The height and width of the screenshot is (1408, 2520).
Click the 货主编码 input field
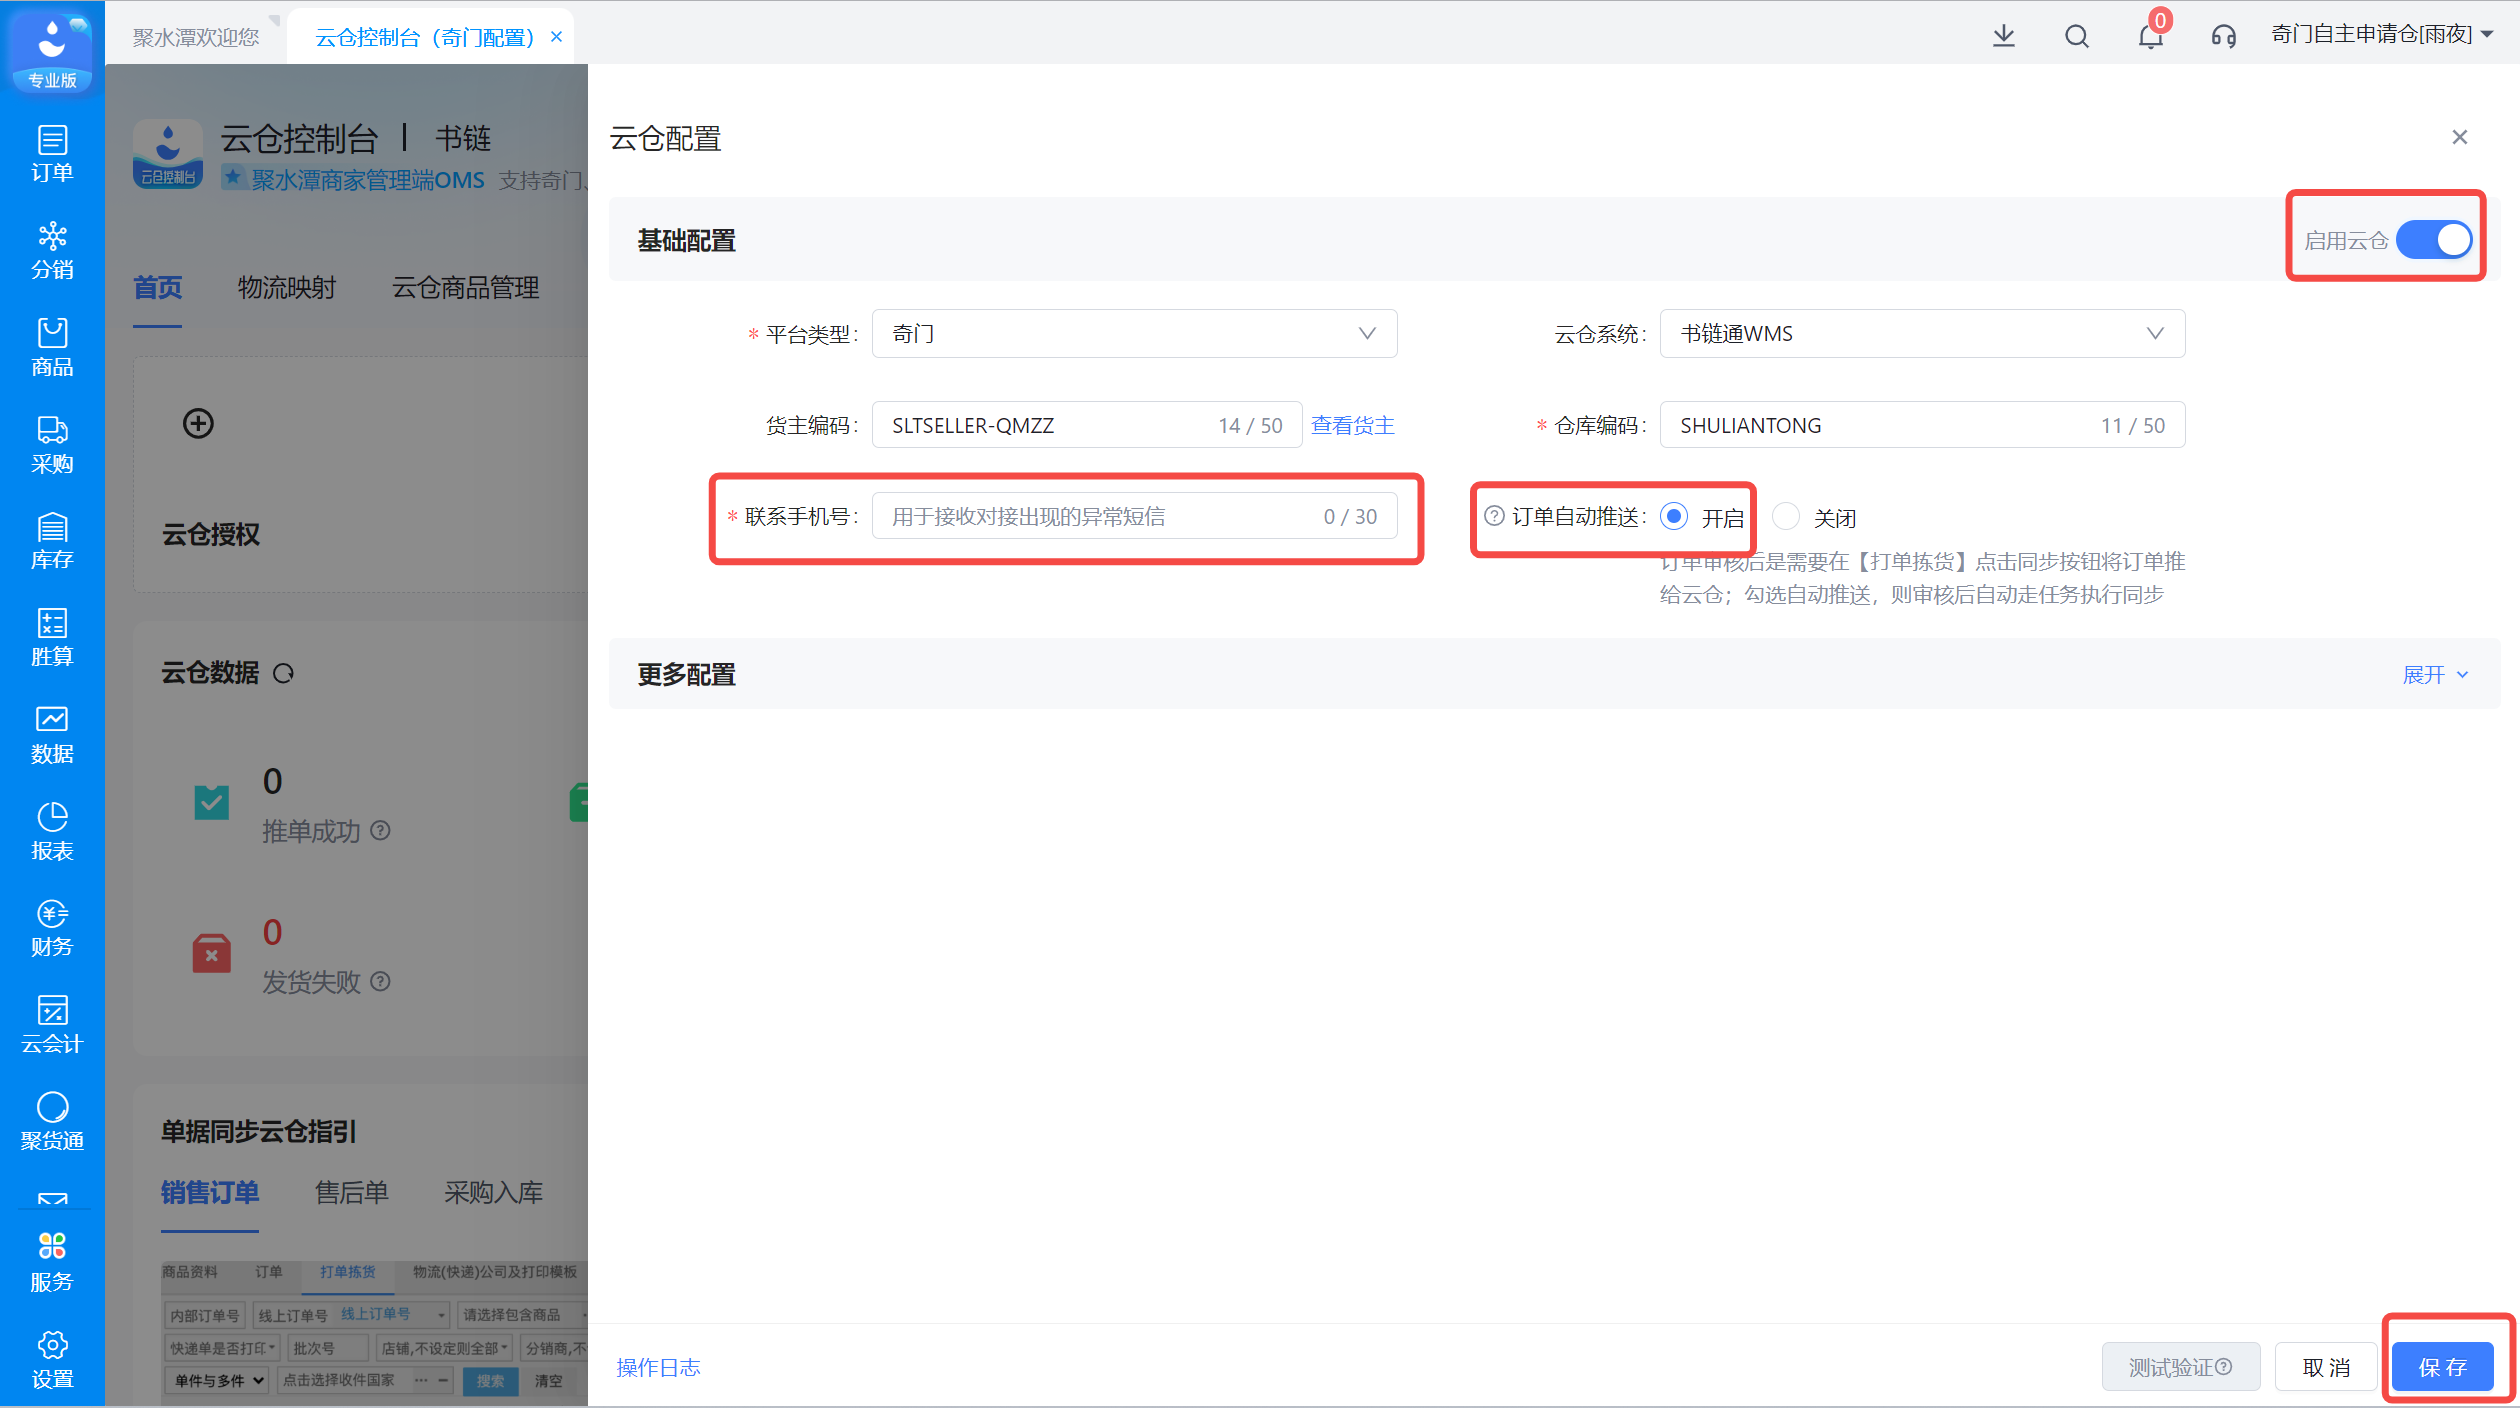coord(1087,425)
